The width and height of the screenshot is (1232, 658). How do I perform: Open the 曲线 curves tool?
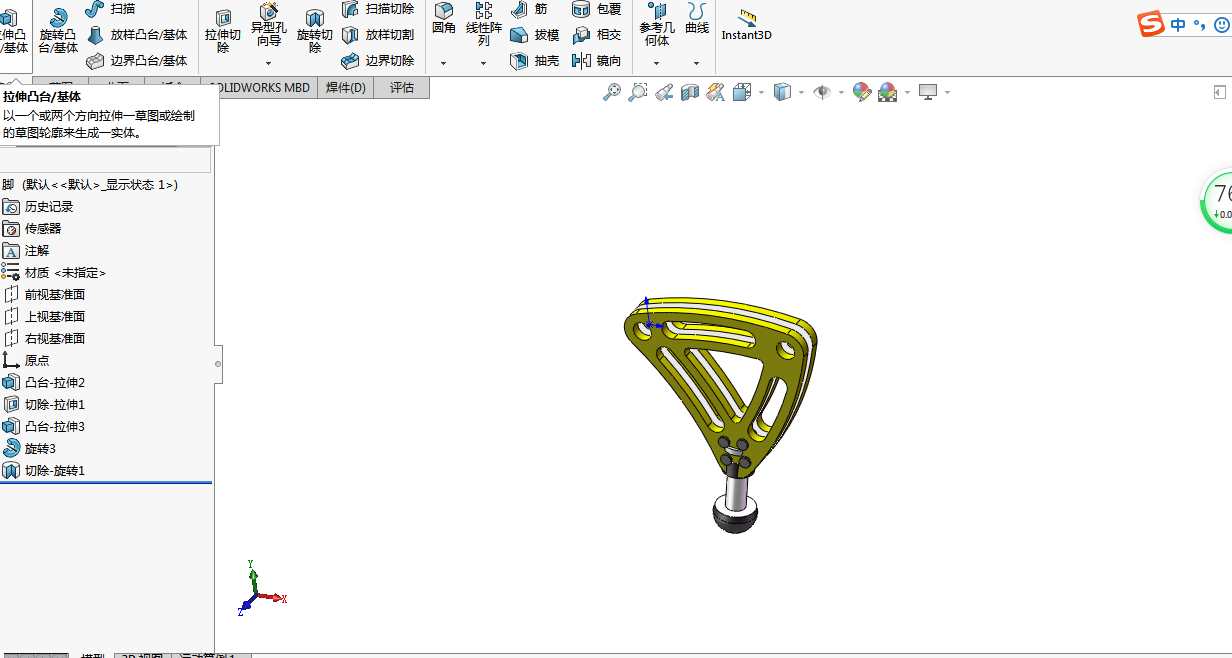(x=697, y=19)
